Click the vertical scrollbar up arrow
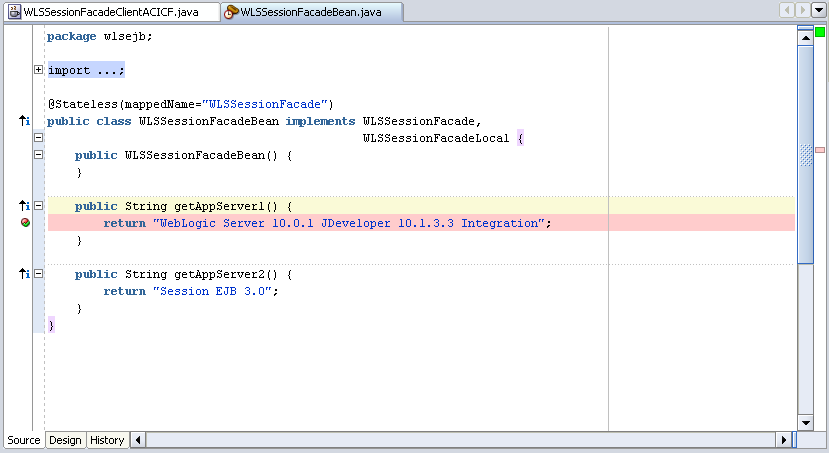The width and height of the screenshot is (829, 453). [805, 38]
